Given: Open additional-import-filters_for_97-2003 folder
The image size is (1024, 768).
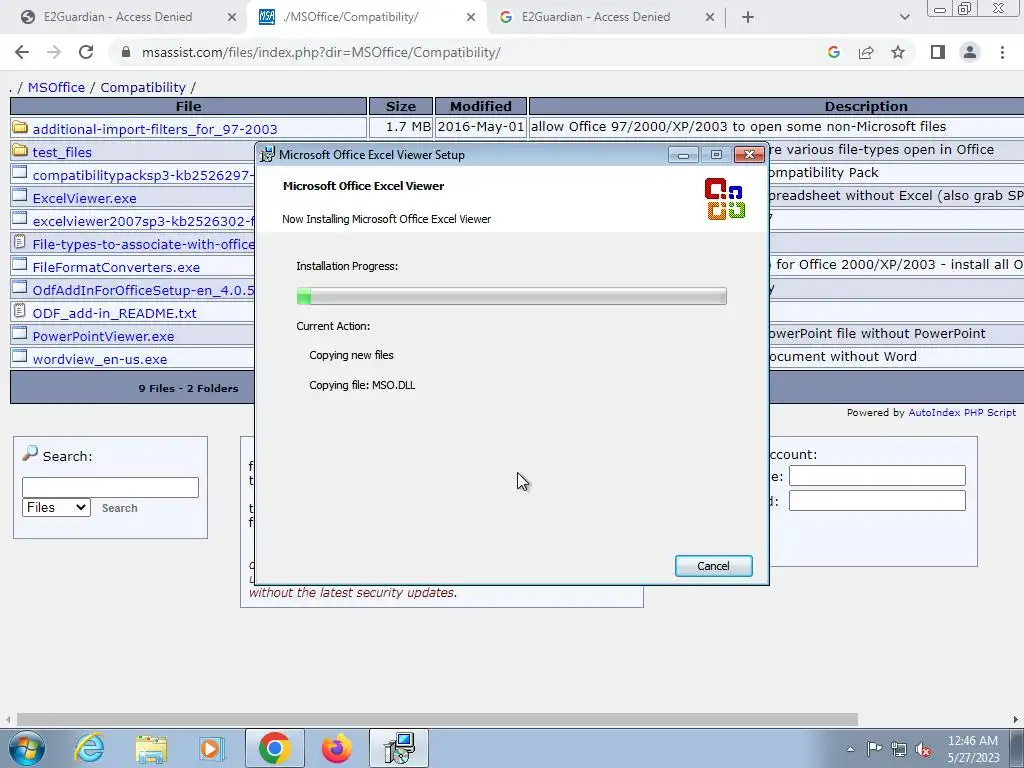Looking at the screenshot, I should click(155, 129).
